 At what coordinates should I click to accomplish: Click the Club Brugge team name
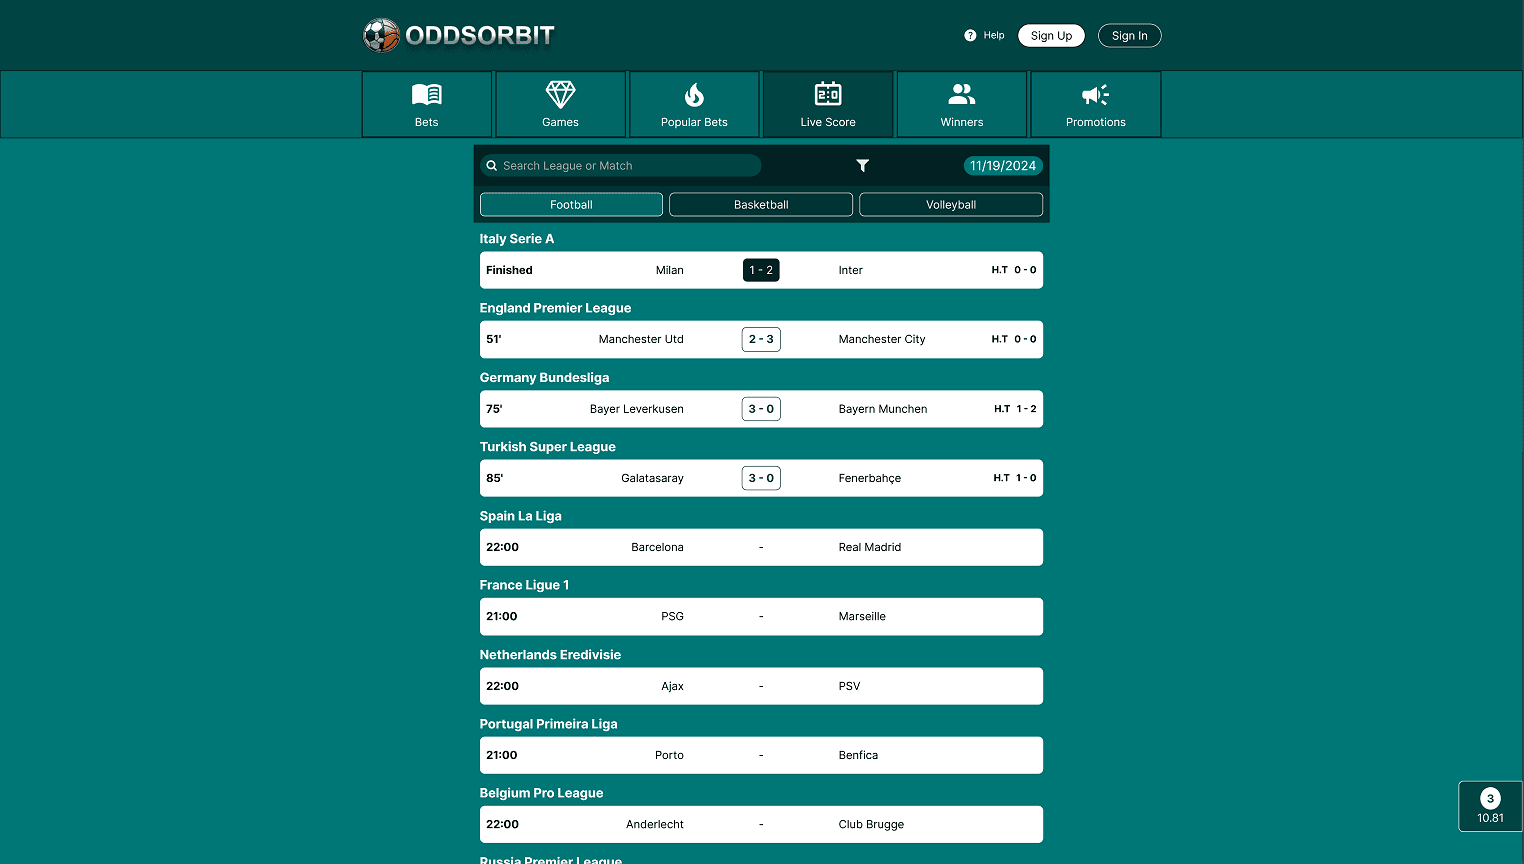871,824
